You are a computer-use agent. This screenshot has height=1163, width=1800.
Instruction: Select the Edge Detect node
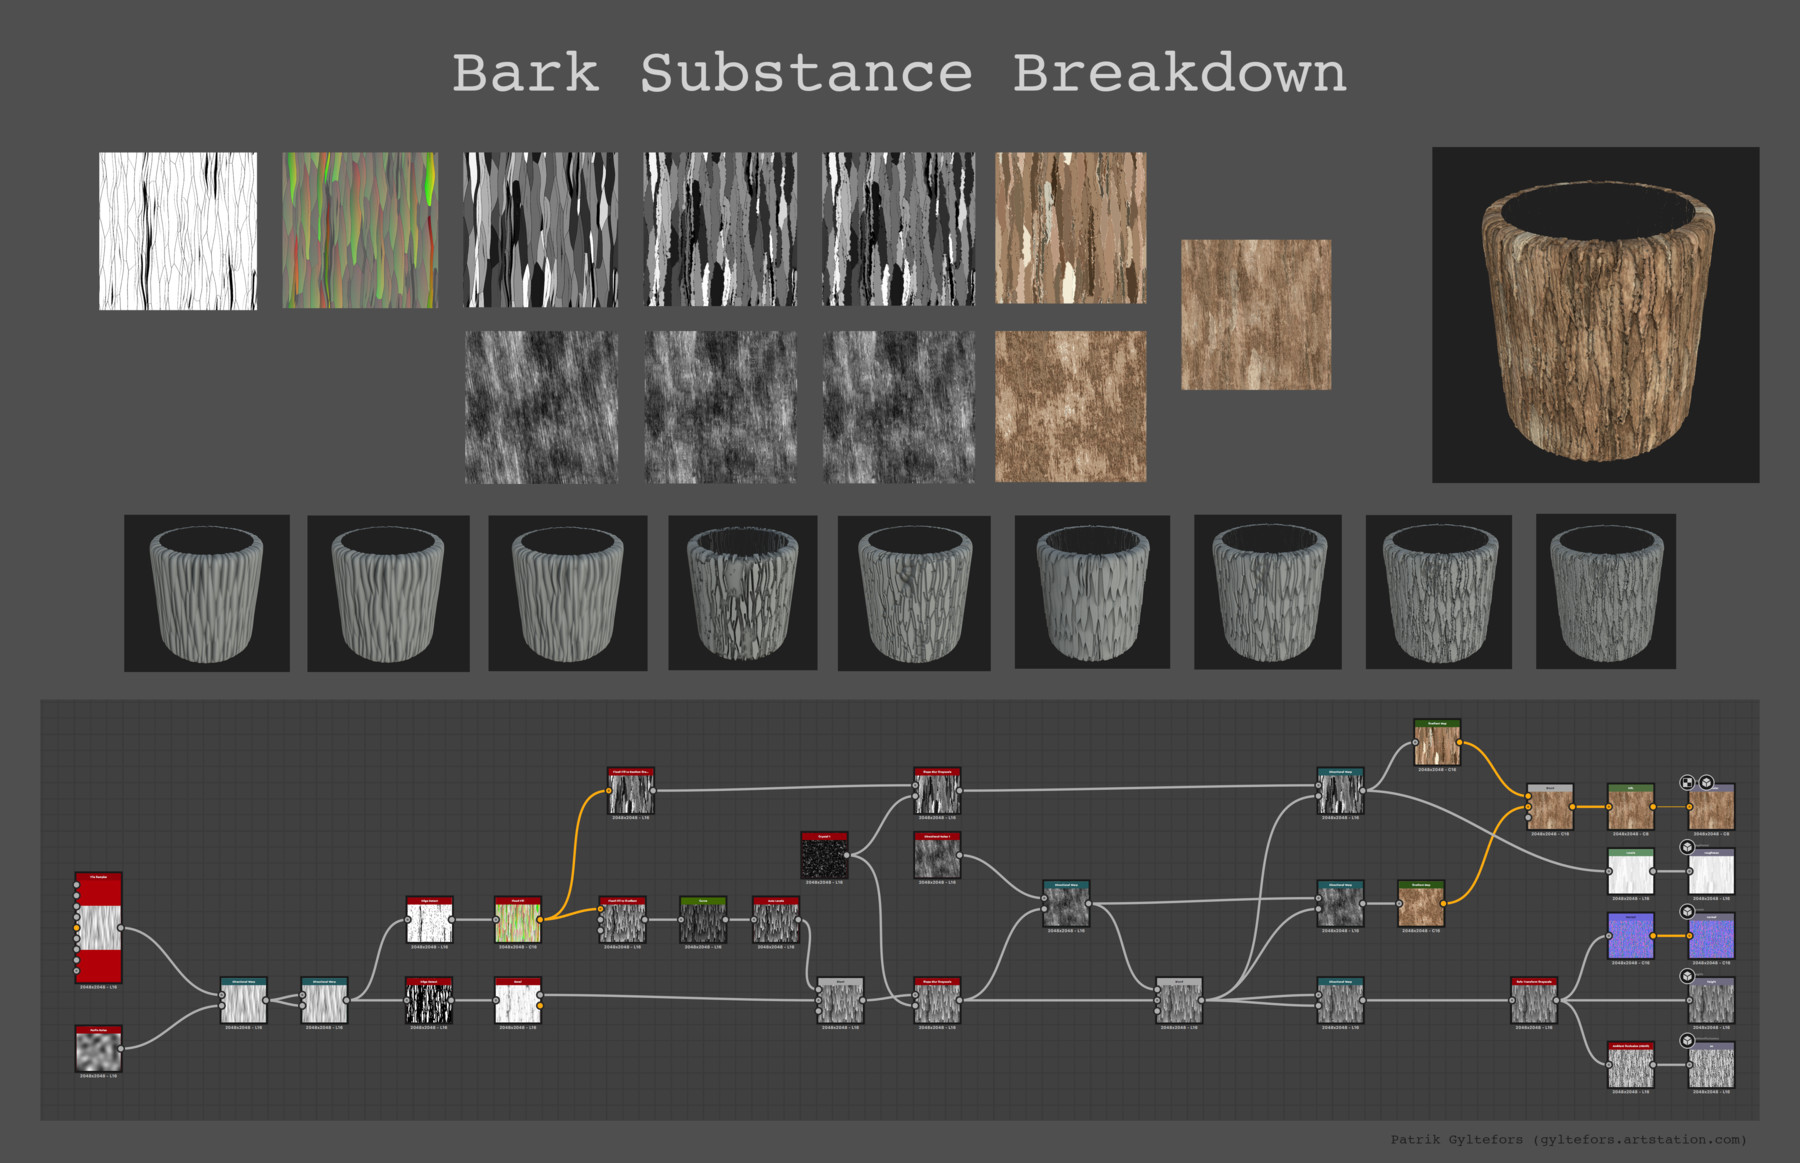429,921
